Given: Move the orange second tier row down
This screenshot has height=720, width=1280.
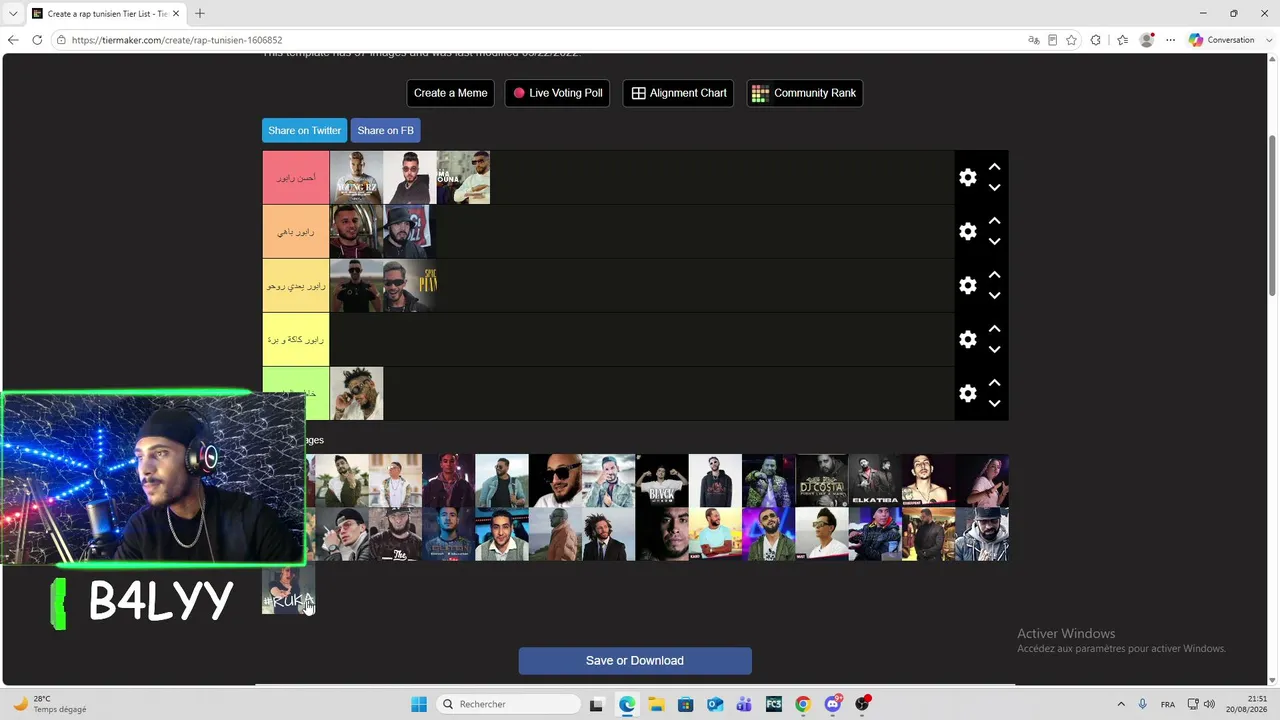Looking at the screenshot, I should point(994,241).
